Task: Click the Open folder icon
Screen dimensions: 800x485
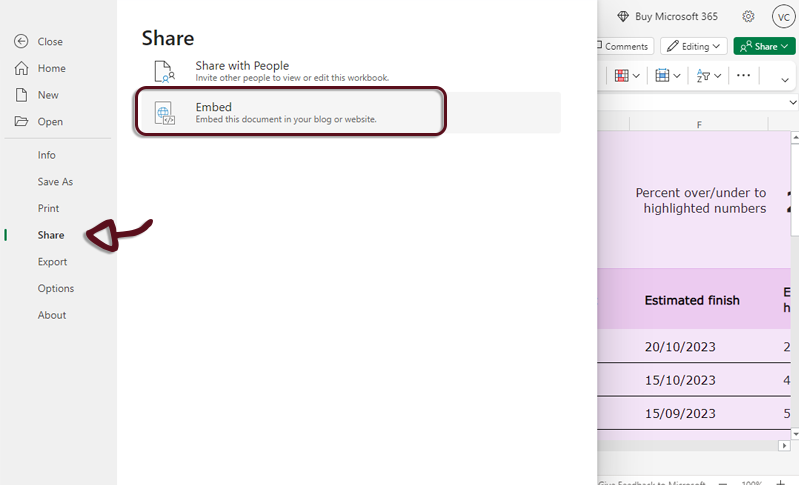Action: 21,122
